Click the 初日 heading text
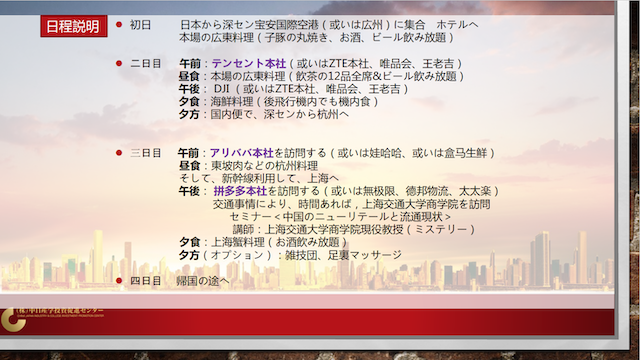This screenshot has width=640, height=360. click(x=140, y=25)
